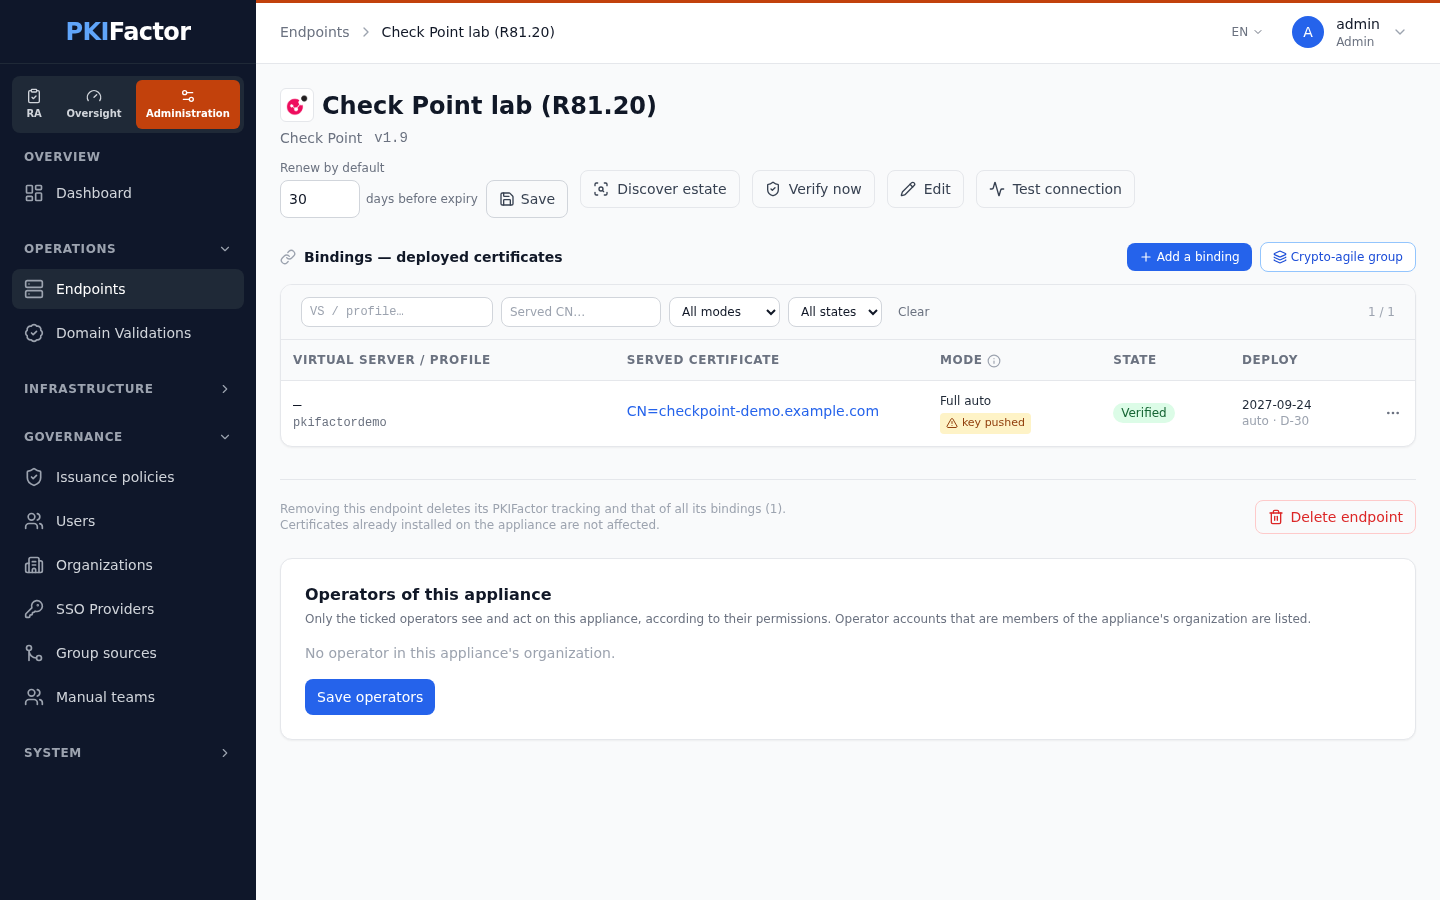The image size is (1440, 900).
Task: Go to Endpoints in sidebar
Action: 128,289
